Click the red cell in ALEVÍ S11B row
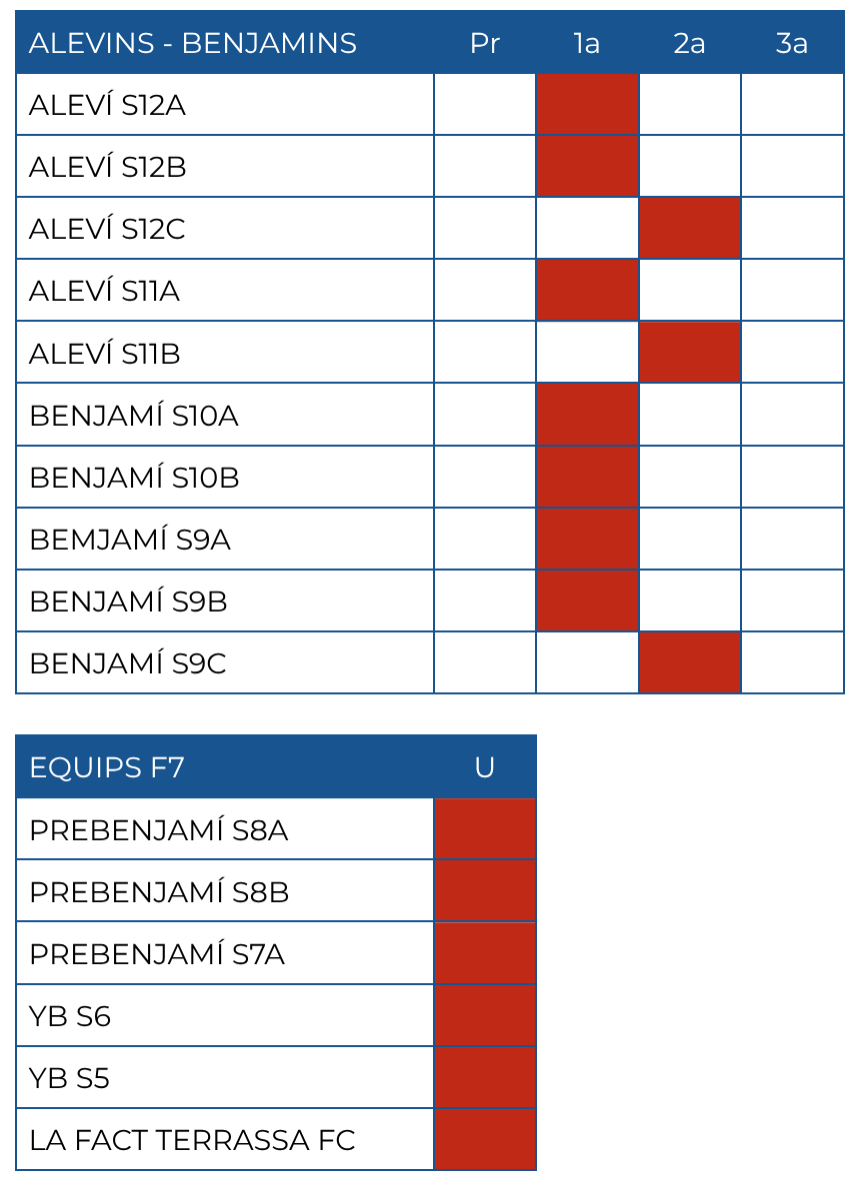 pyautogui.click(x=689, y=352)
